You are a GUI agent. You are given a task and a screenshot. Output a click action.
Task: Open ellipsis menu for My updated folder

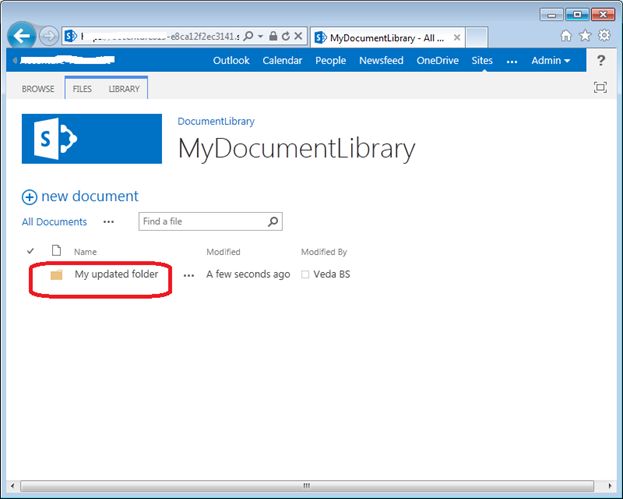coord(189,275)
